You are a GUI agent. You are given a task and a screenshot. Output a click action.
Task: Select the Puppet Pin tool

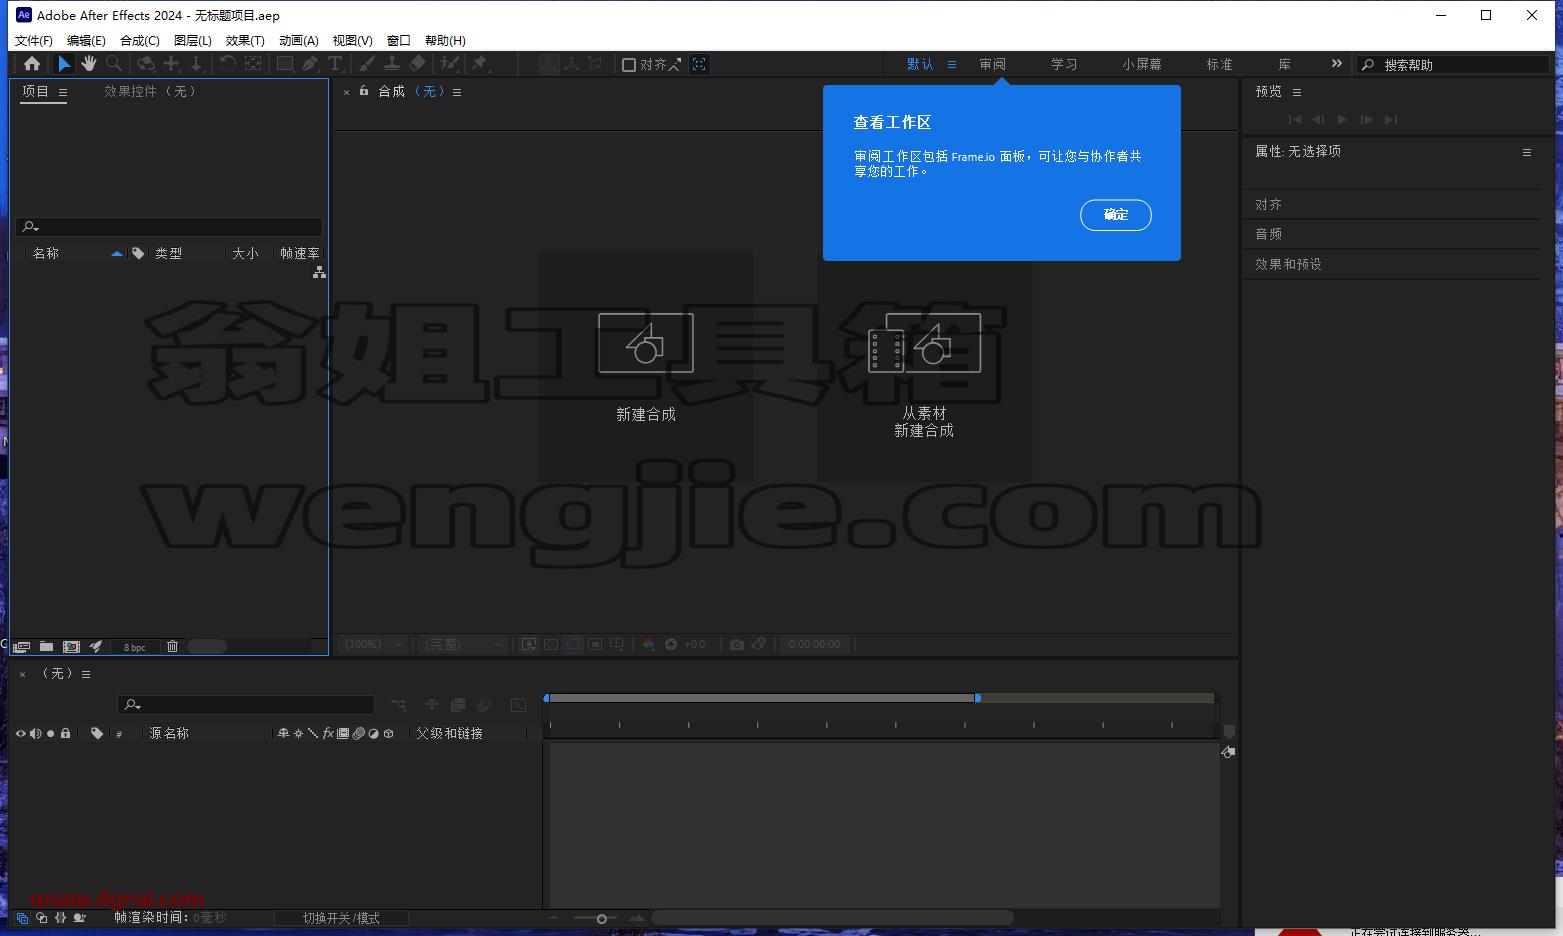tap(480, 64)
